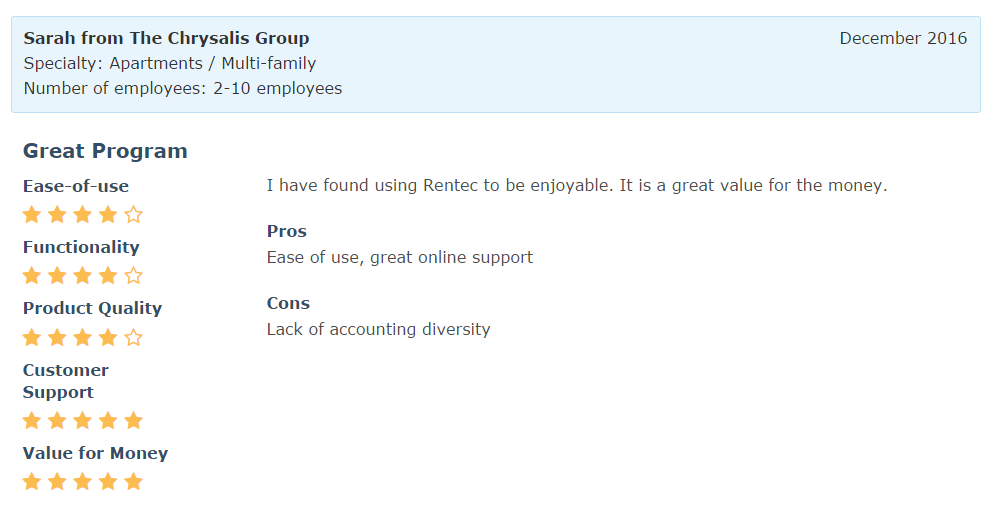Click the empty fifth star under Ease-of-use
994x512 pixels.
pyautogui.click(x=134, y=215)
